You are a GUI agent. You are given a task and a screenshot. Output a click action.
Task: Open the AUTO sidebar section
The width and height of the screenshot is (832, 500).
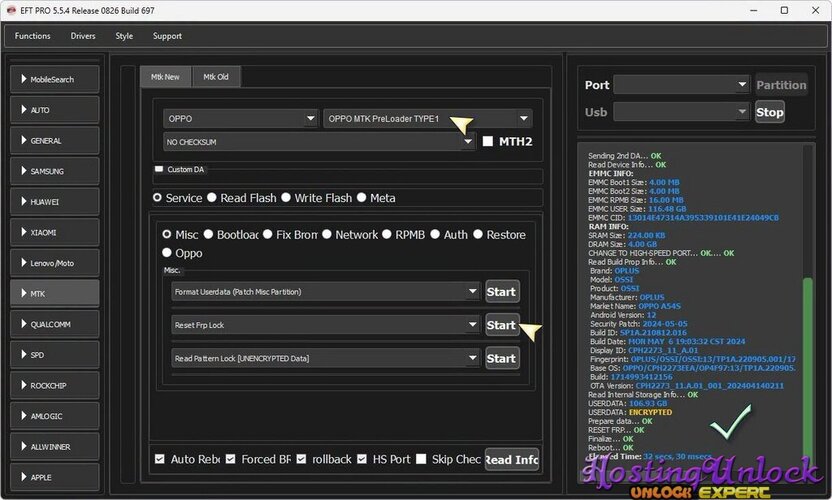[x=54, y=110]
